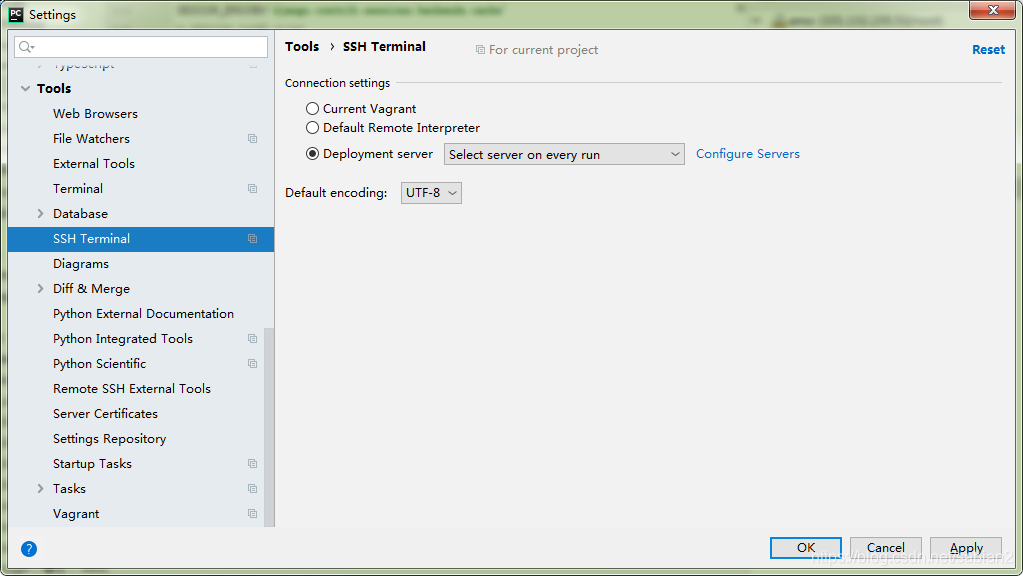Go to External Tools settings
This screenshot has width=1023, height=576.
click(94, 164)
